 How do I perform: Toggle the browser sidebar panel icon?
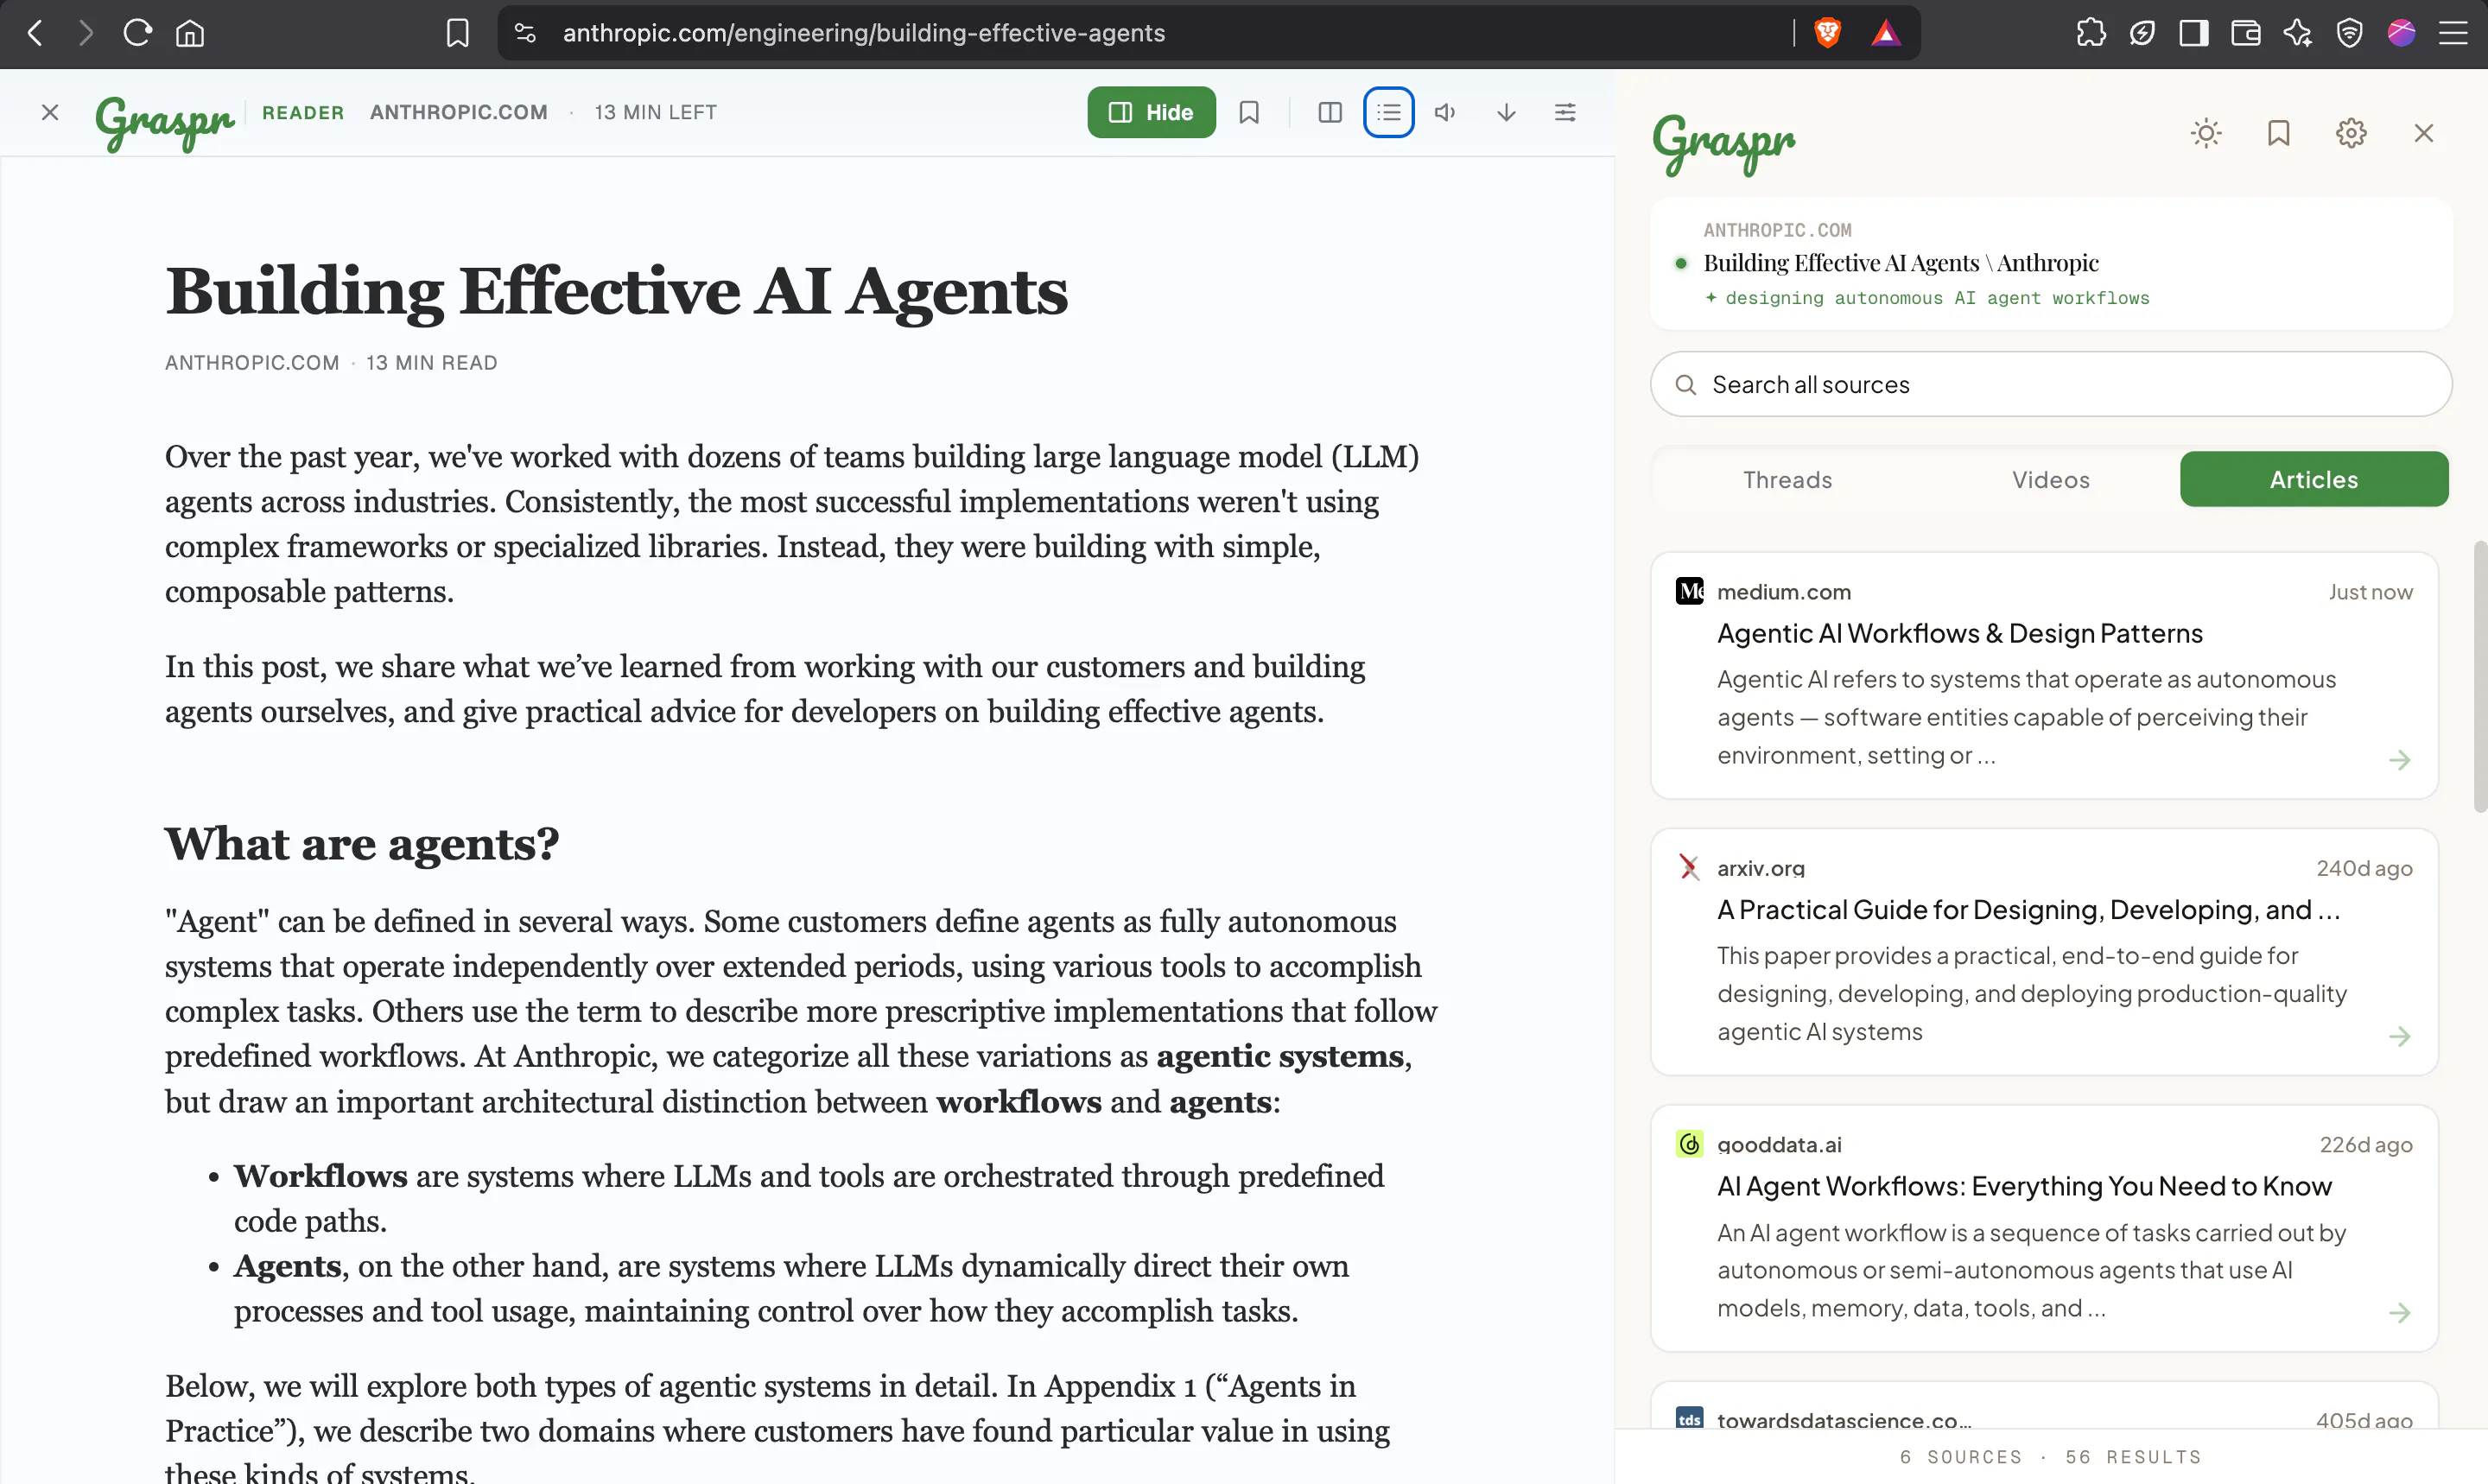click(x=2194, y=33)
